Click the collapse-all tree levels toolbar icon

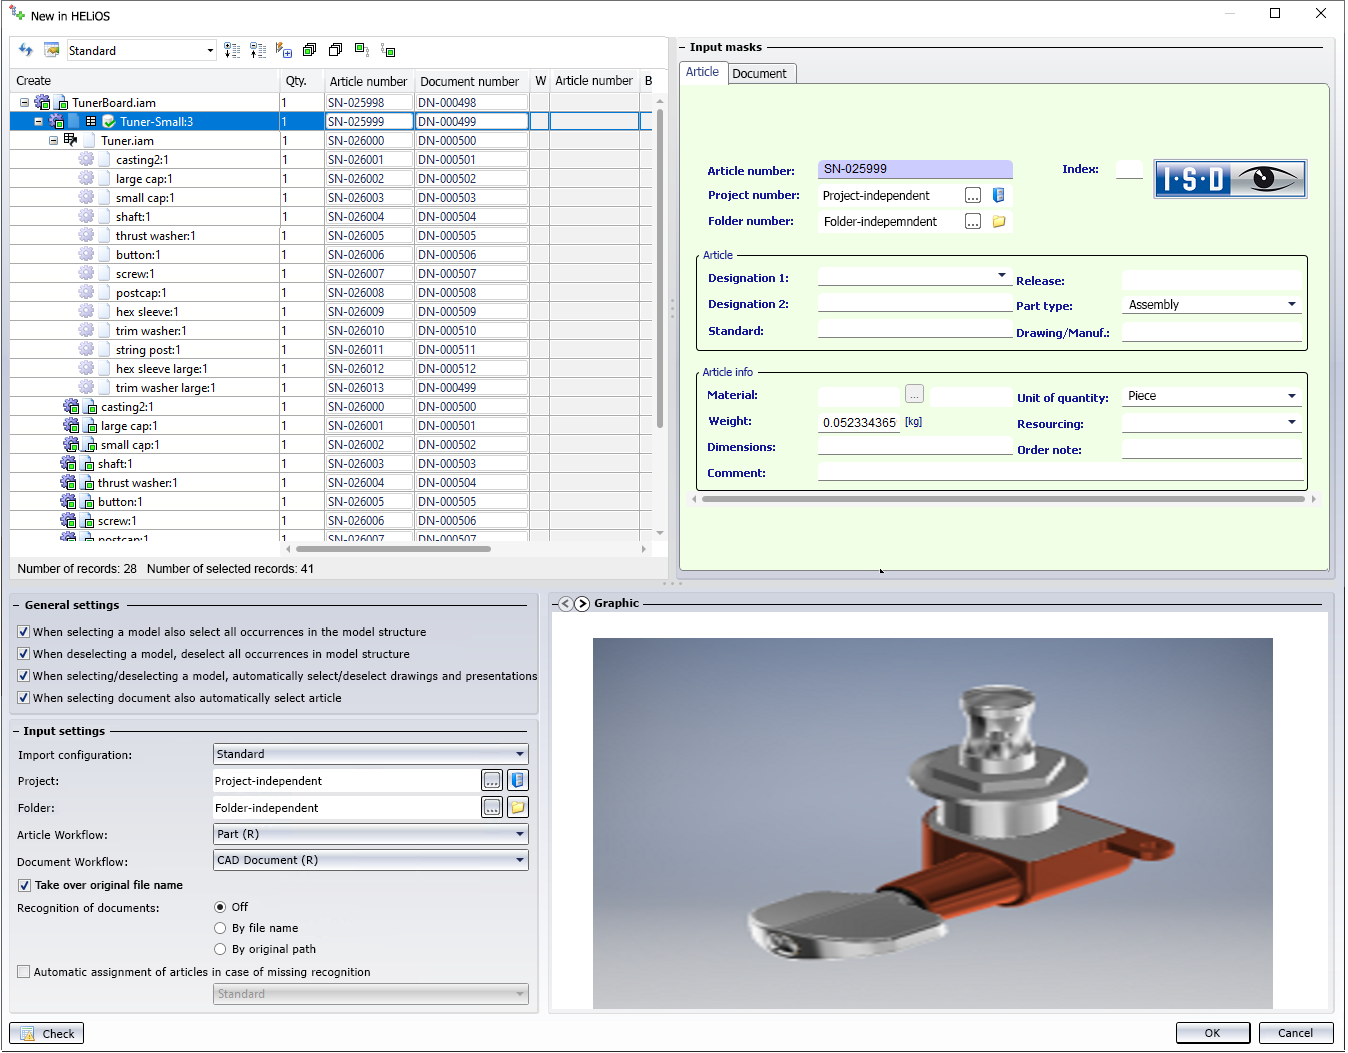258,50
